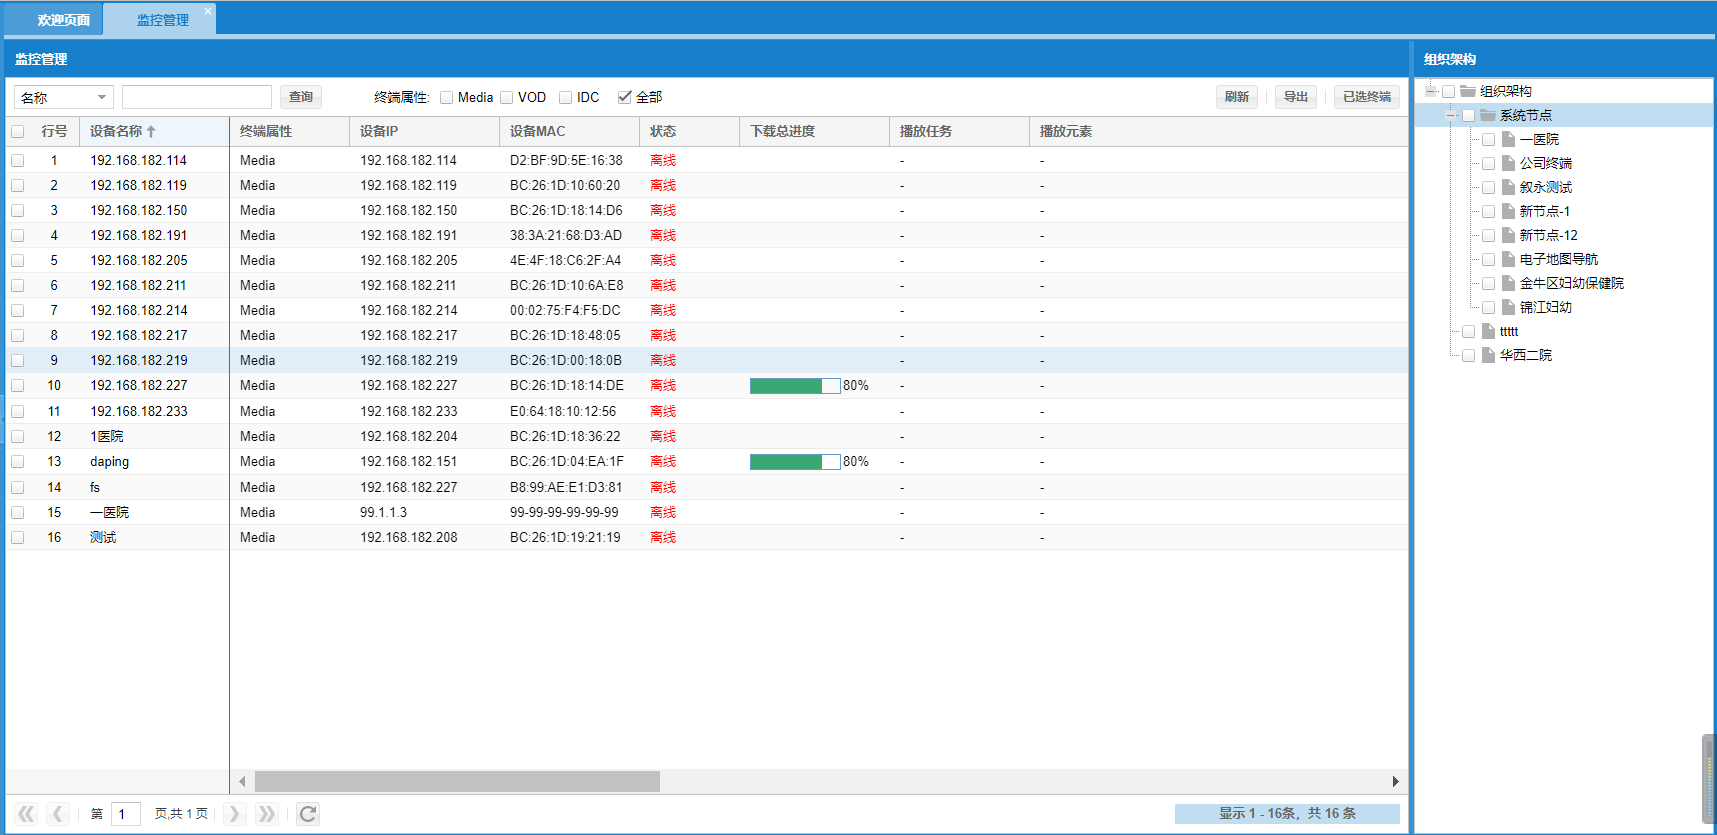This screenshot has width=1717, height=835.
Task: Click the document icon of 锦江妇幼
Action: coord(1508,307)
